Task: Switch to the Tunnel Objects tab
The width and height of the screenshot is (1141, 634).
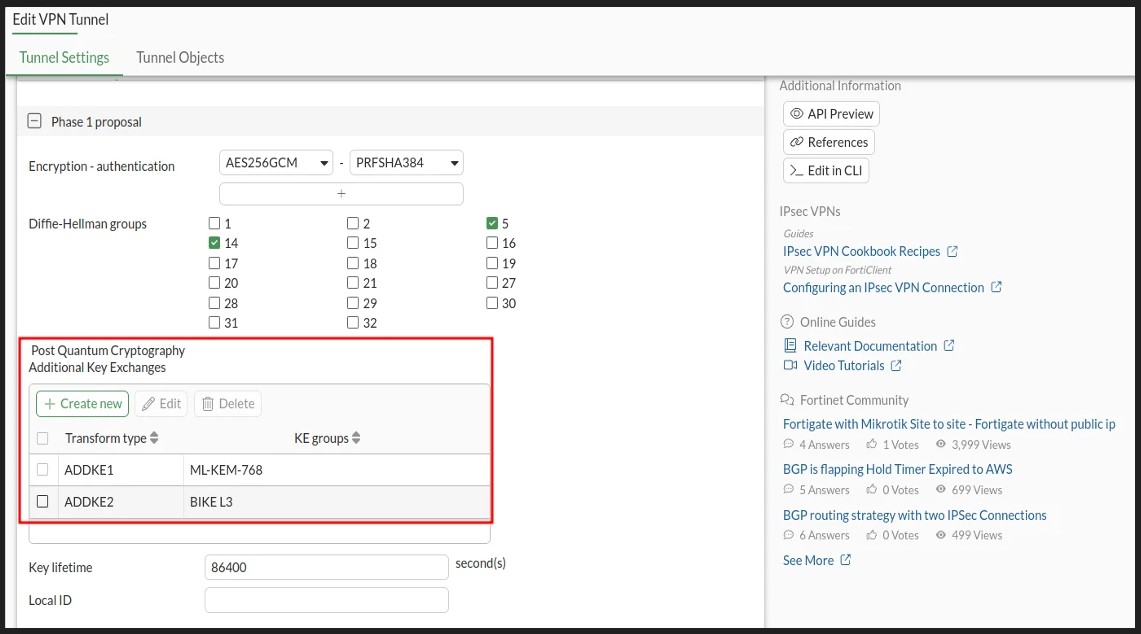Action: [x=180, y=58]
